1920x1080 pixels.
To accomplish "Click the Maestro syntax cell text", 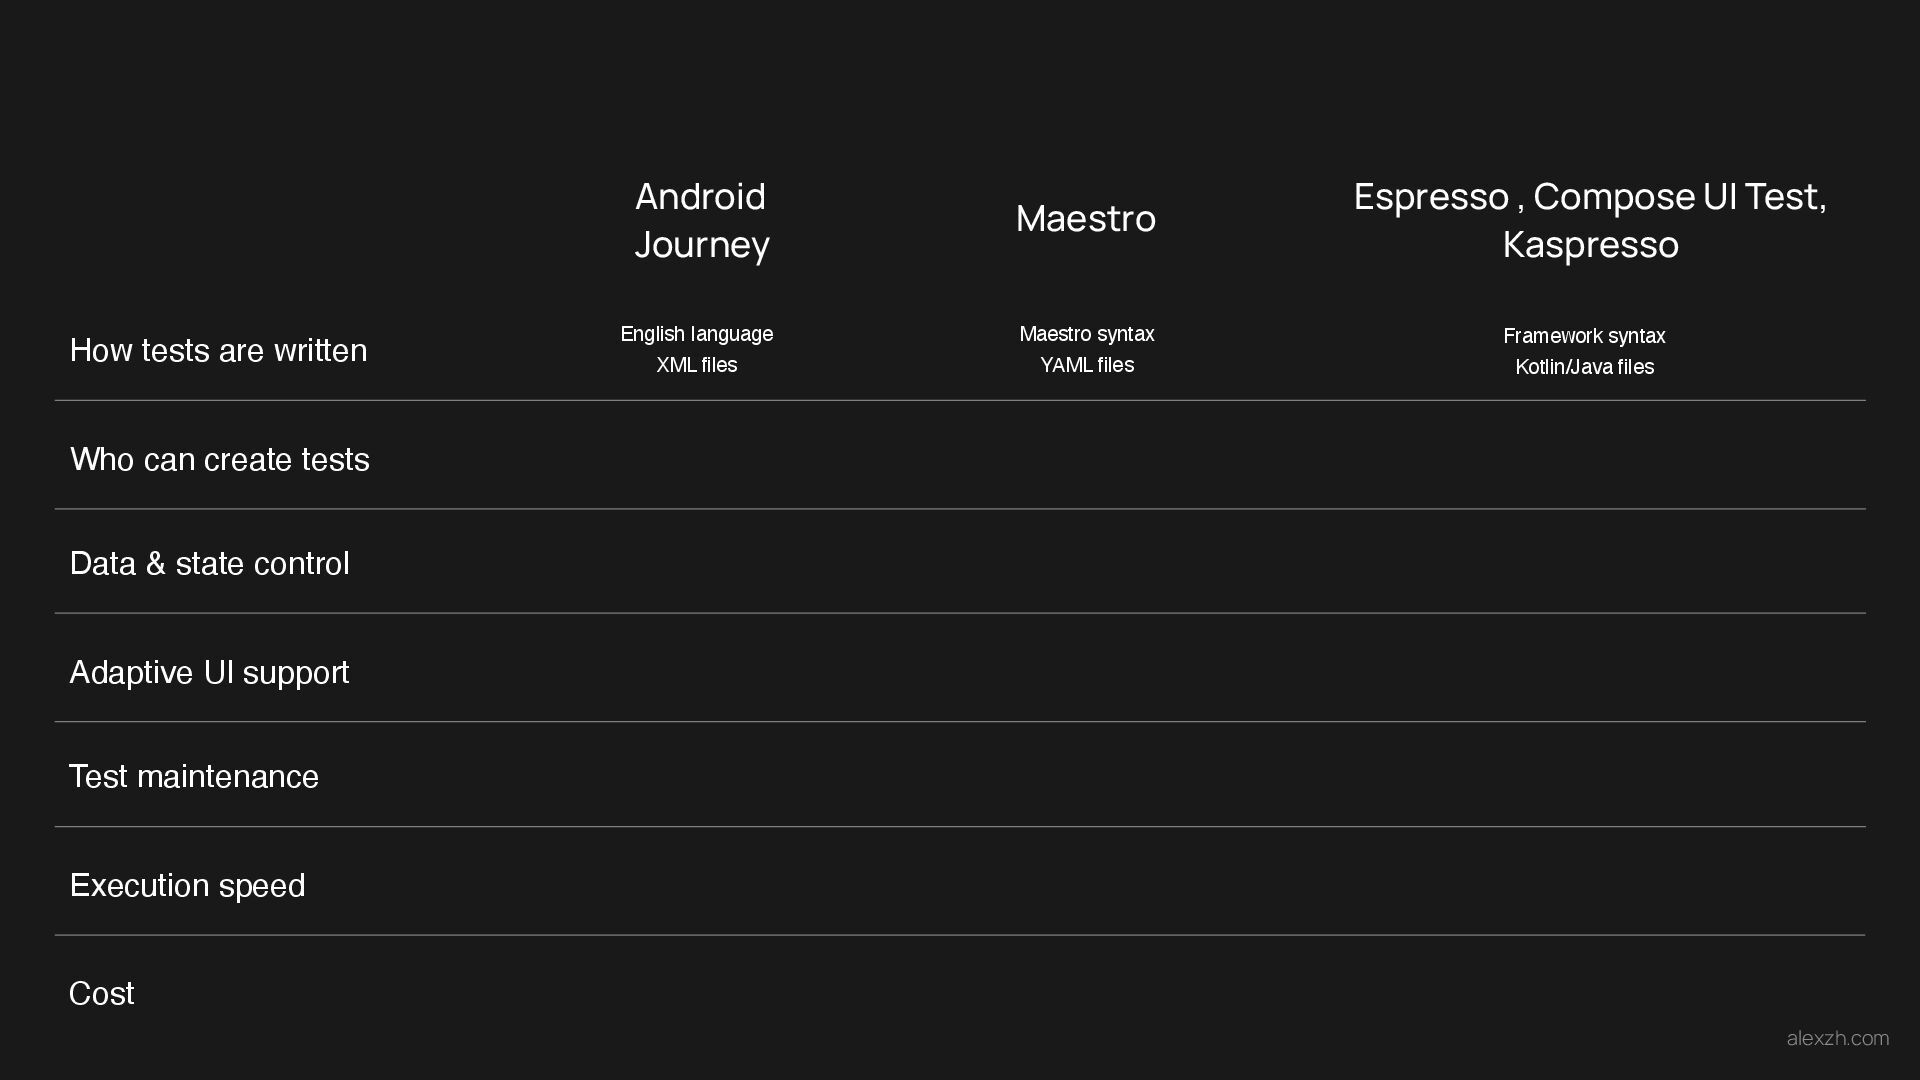I will click(1087, 334).
